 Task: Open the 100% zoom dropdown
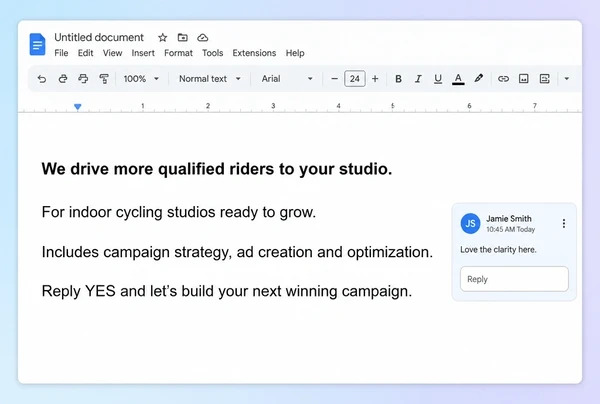click(x=141, y=79)
